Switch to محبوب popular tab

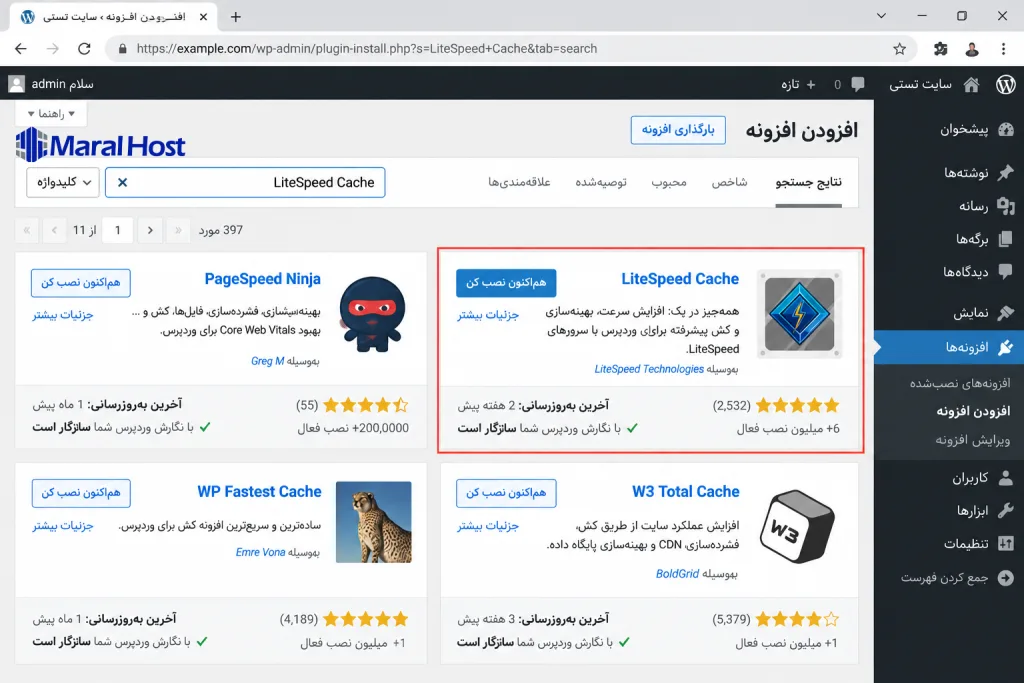[x=669, y=182]
